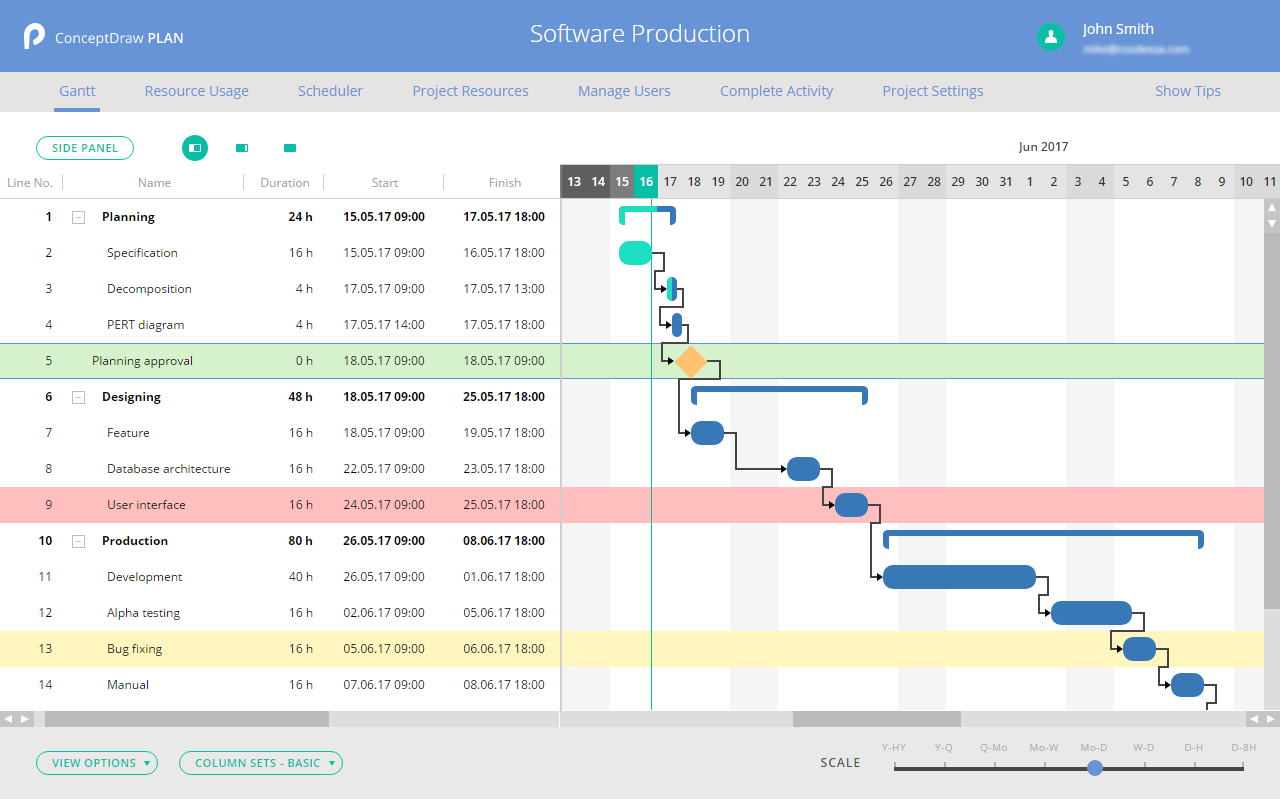Click the ConceptDraw PLAN logo

point(35,37)
